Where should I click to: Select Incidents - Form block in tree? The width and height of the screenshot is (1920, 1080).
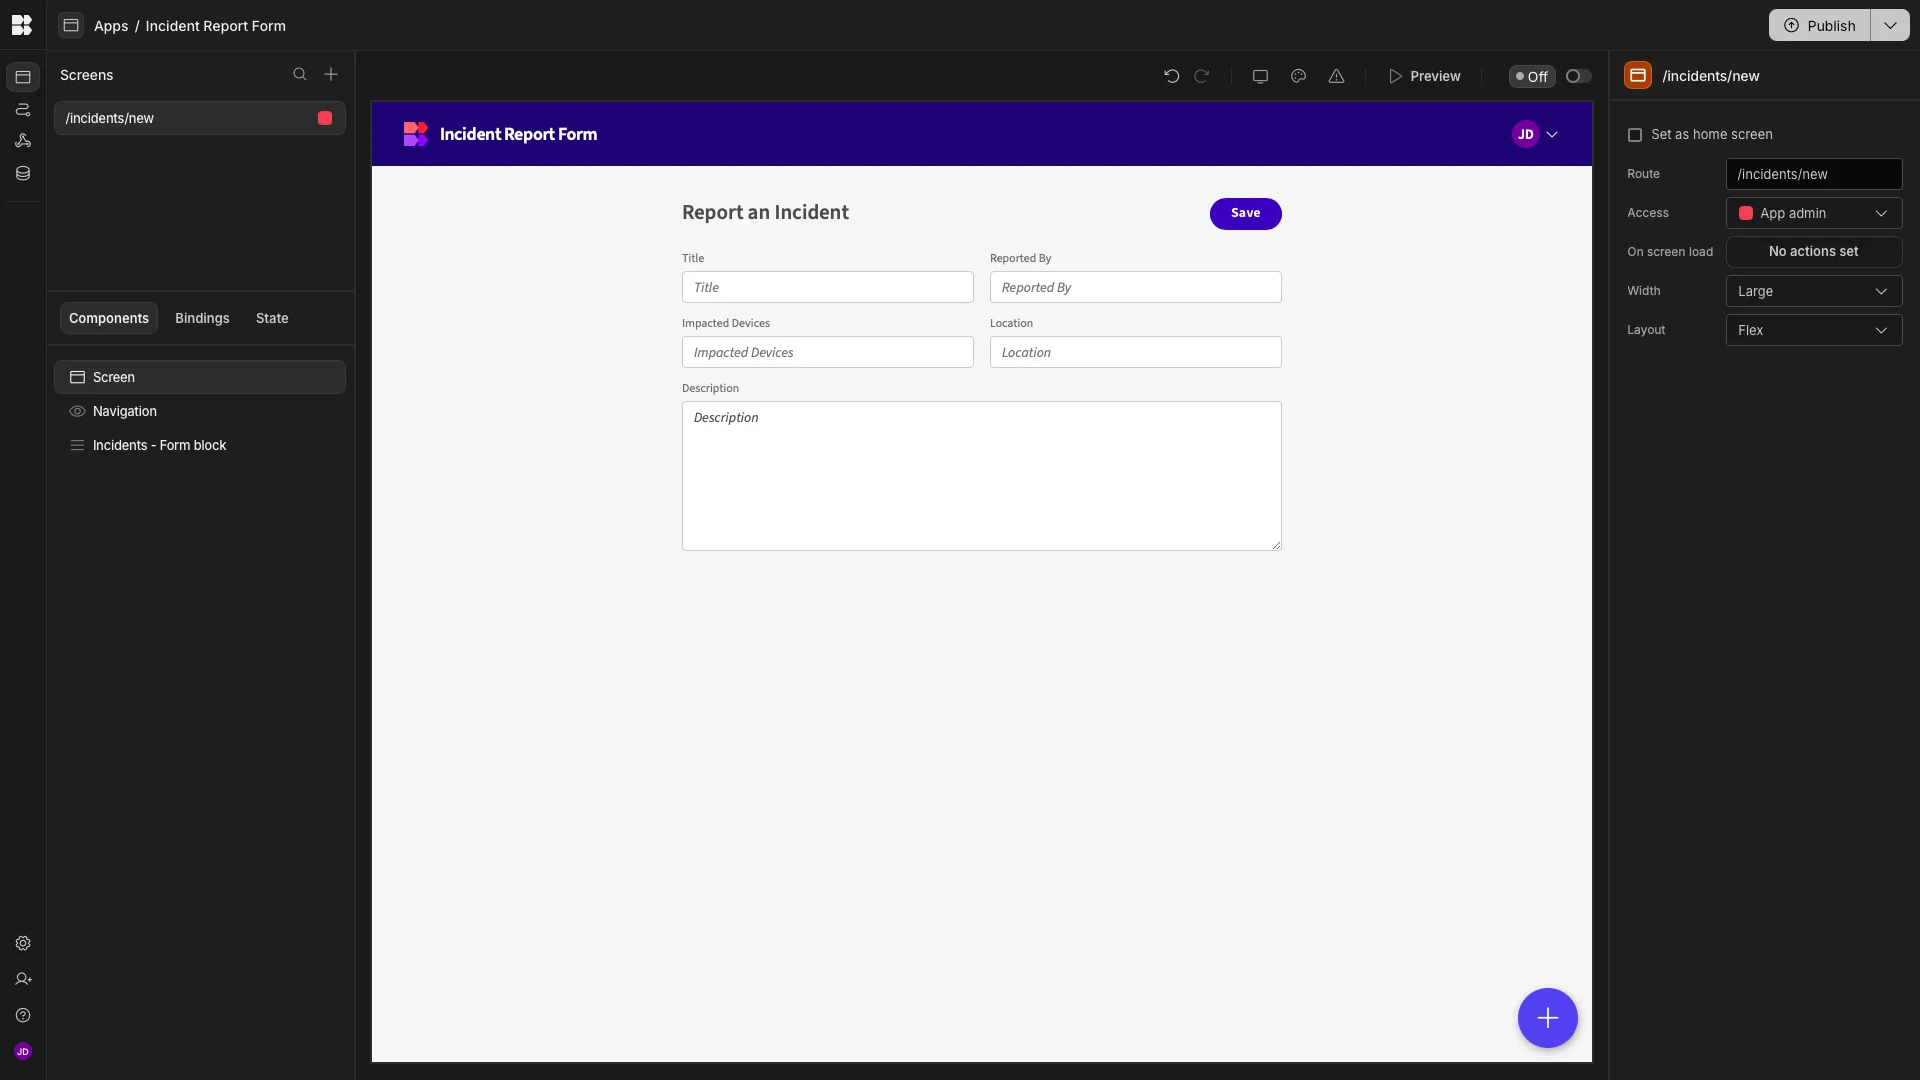click(200, 445)
